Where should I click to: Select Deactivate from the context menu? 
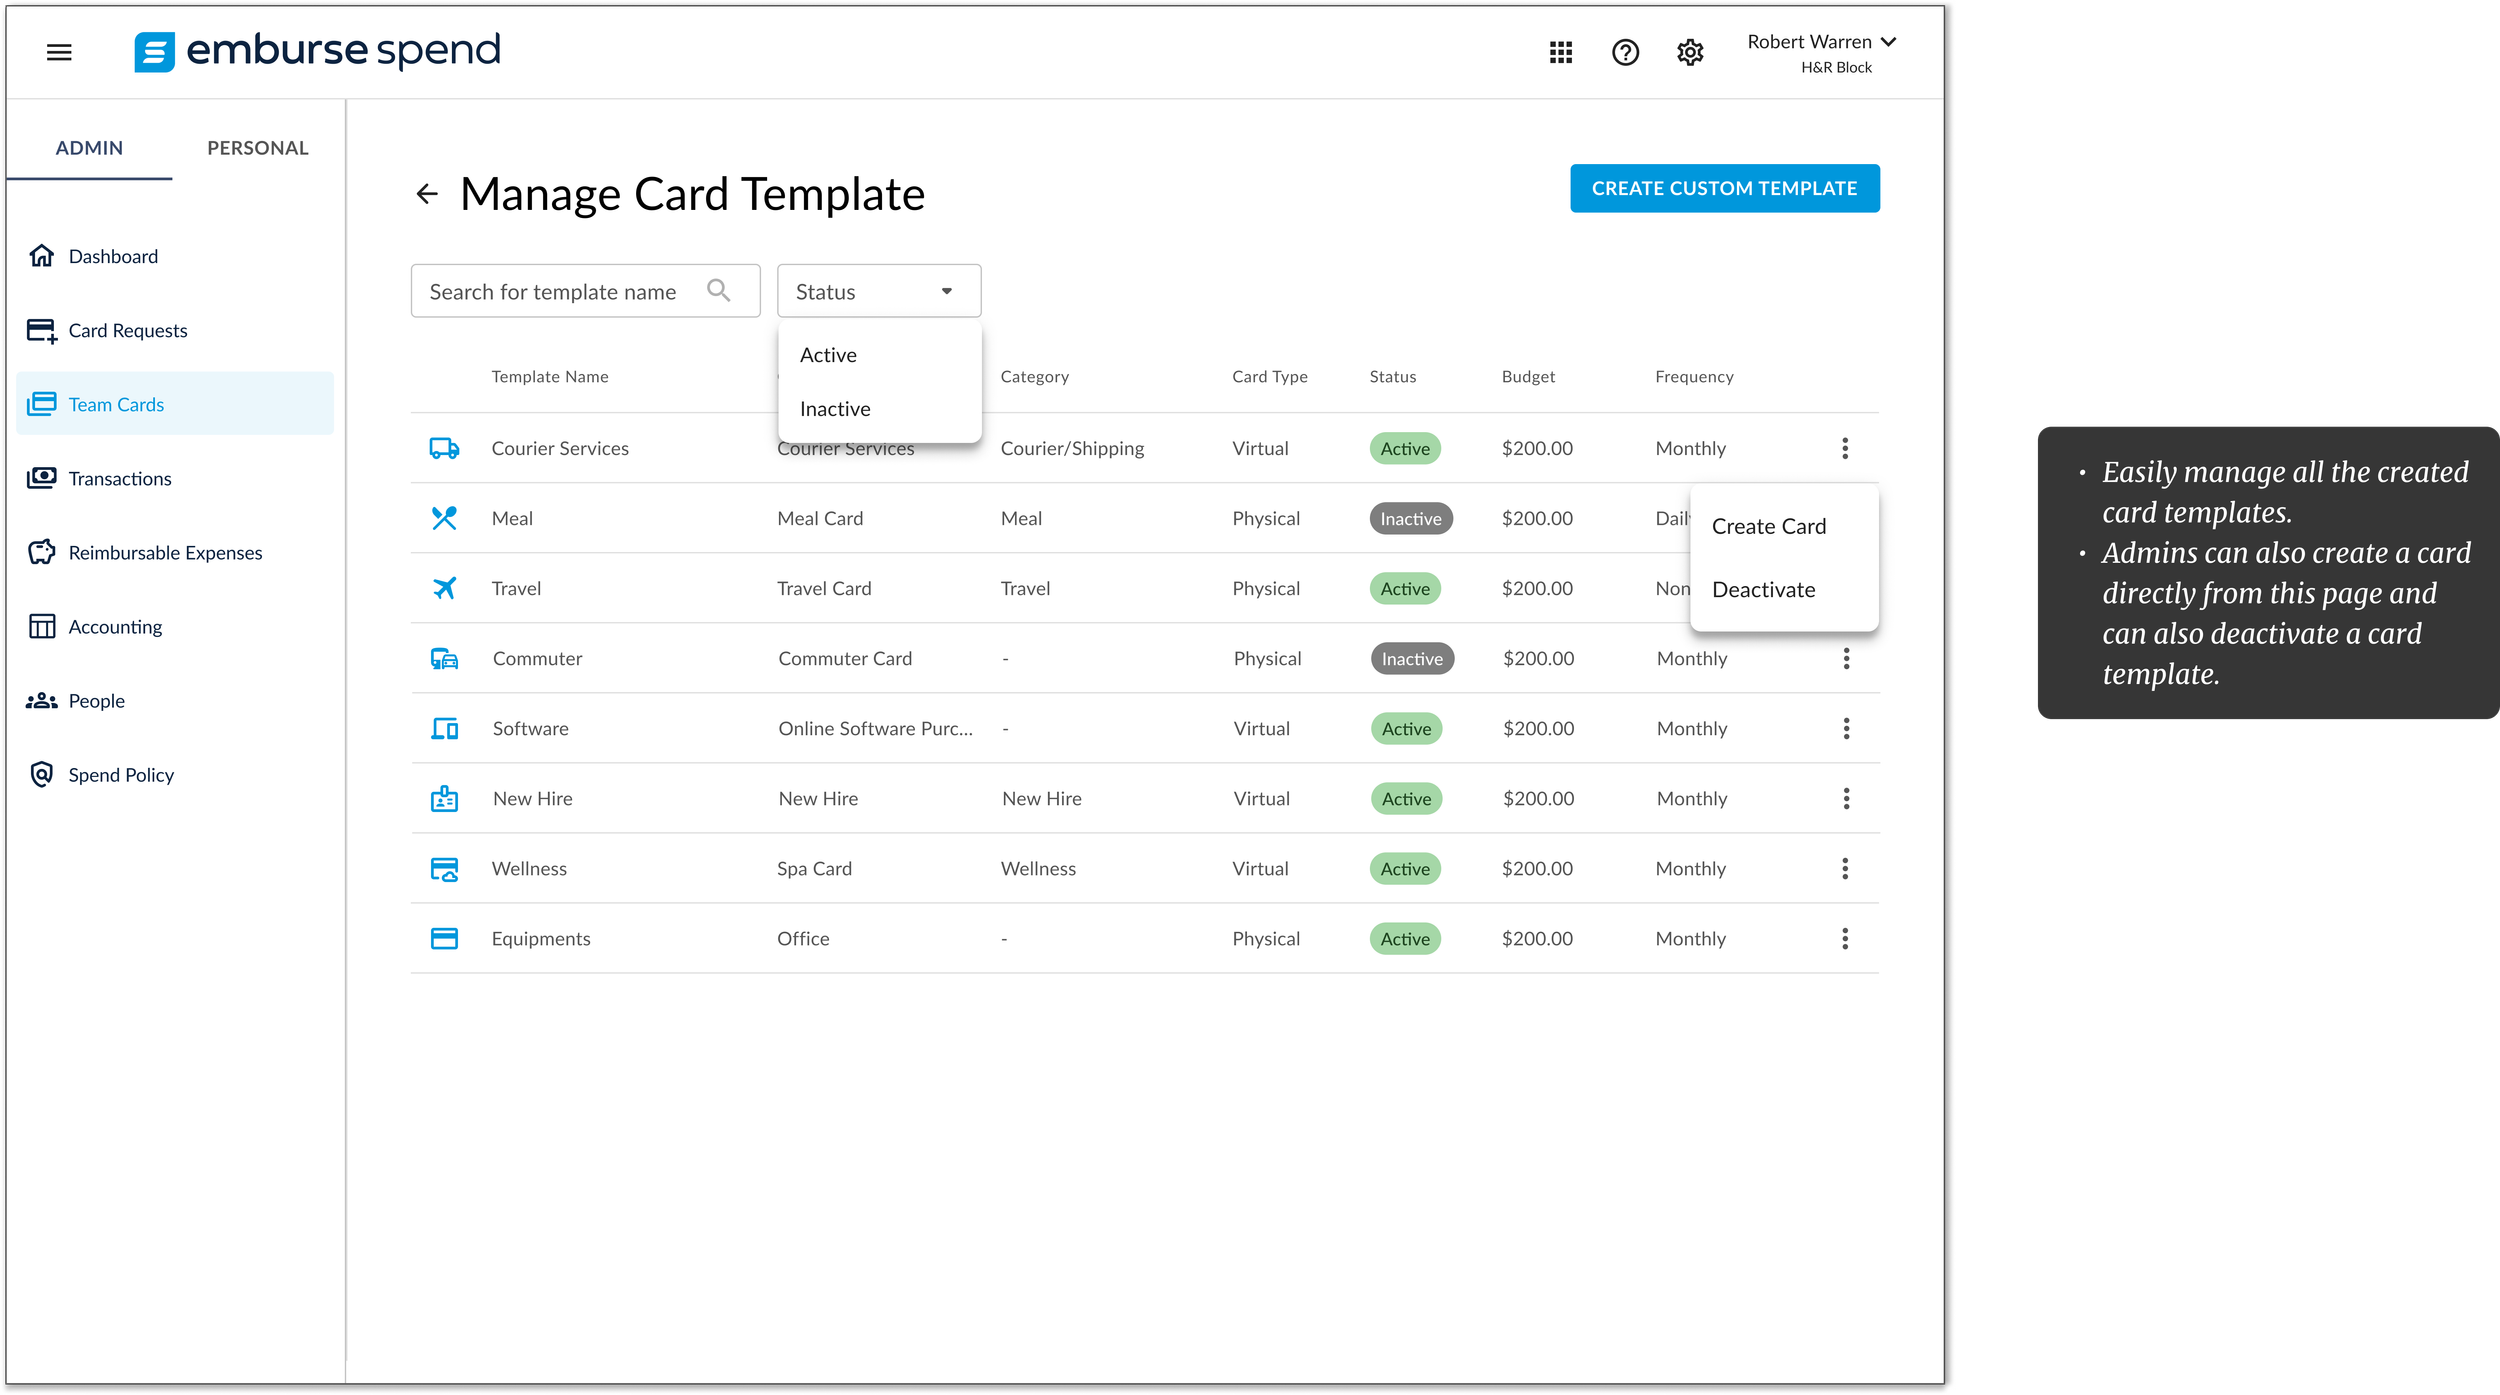tap(1763, 590)
